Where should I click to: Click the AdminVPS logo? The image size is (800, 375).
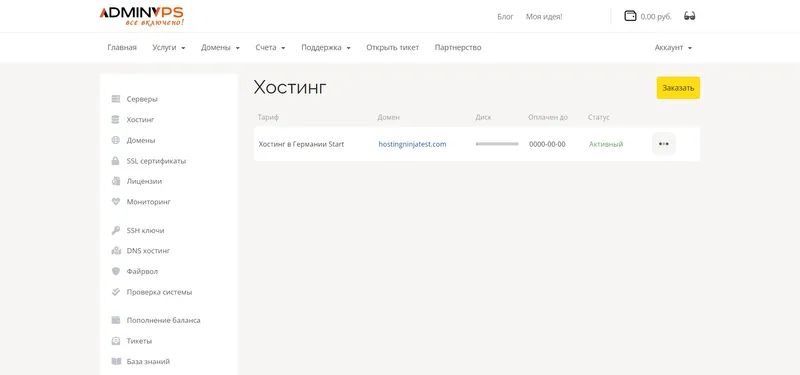[x=141, y=16]
